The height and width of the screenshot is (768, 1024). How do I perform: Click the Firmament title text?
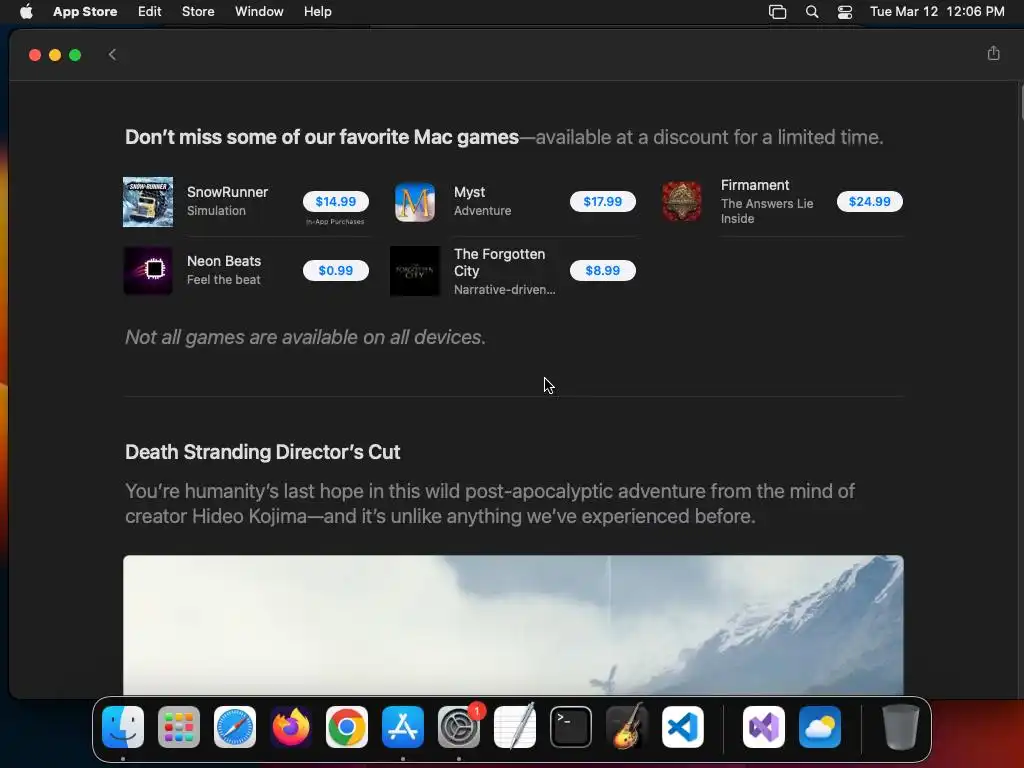(755, 185)
